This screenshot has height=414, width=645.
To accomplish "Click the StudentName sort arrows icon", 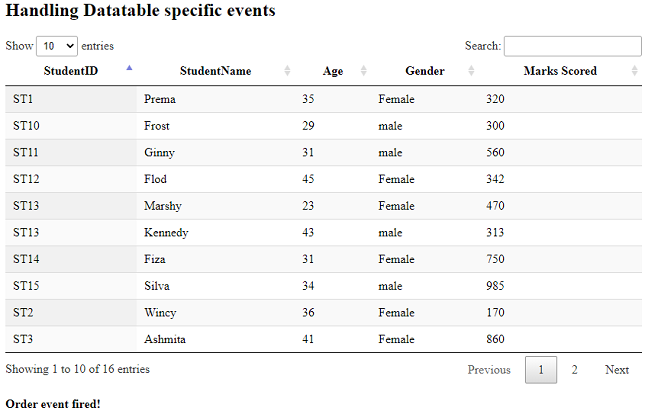I will click(x=287, y=71).
